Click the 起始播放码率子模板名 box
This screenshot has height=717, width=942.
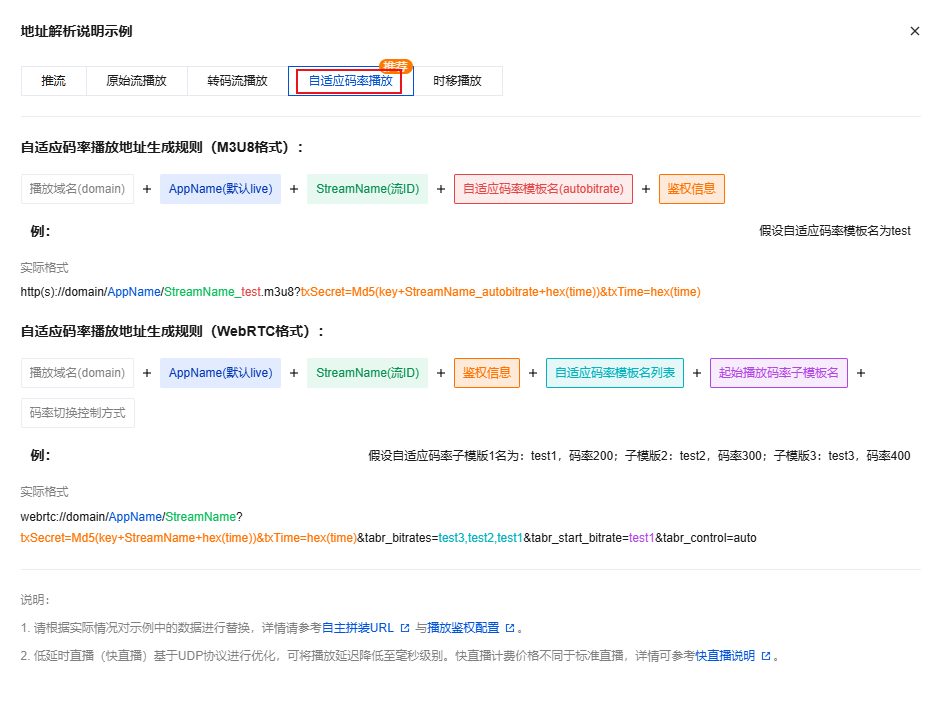coord(779,373)
